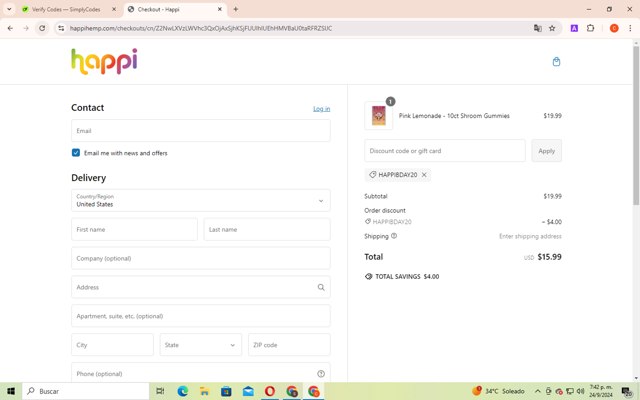Image resolution: width=640 pixels, height=400 pixels.
Task: Open the State dropdown
Action: click(x=200, y=345)
